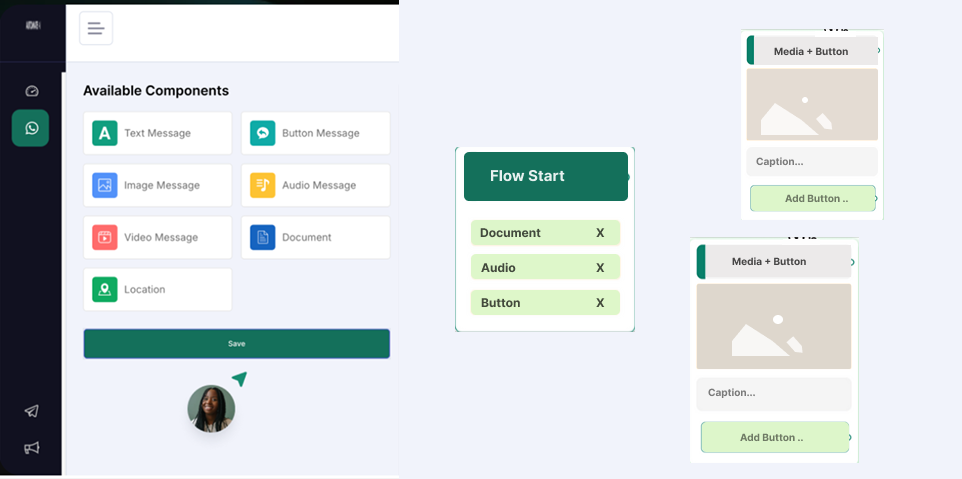Screen dimensions: 962x479
Task: Select the WhatsApp icon in sidebar
Action: [31, 128]
